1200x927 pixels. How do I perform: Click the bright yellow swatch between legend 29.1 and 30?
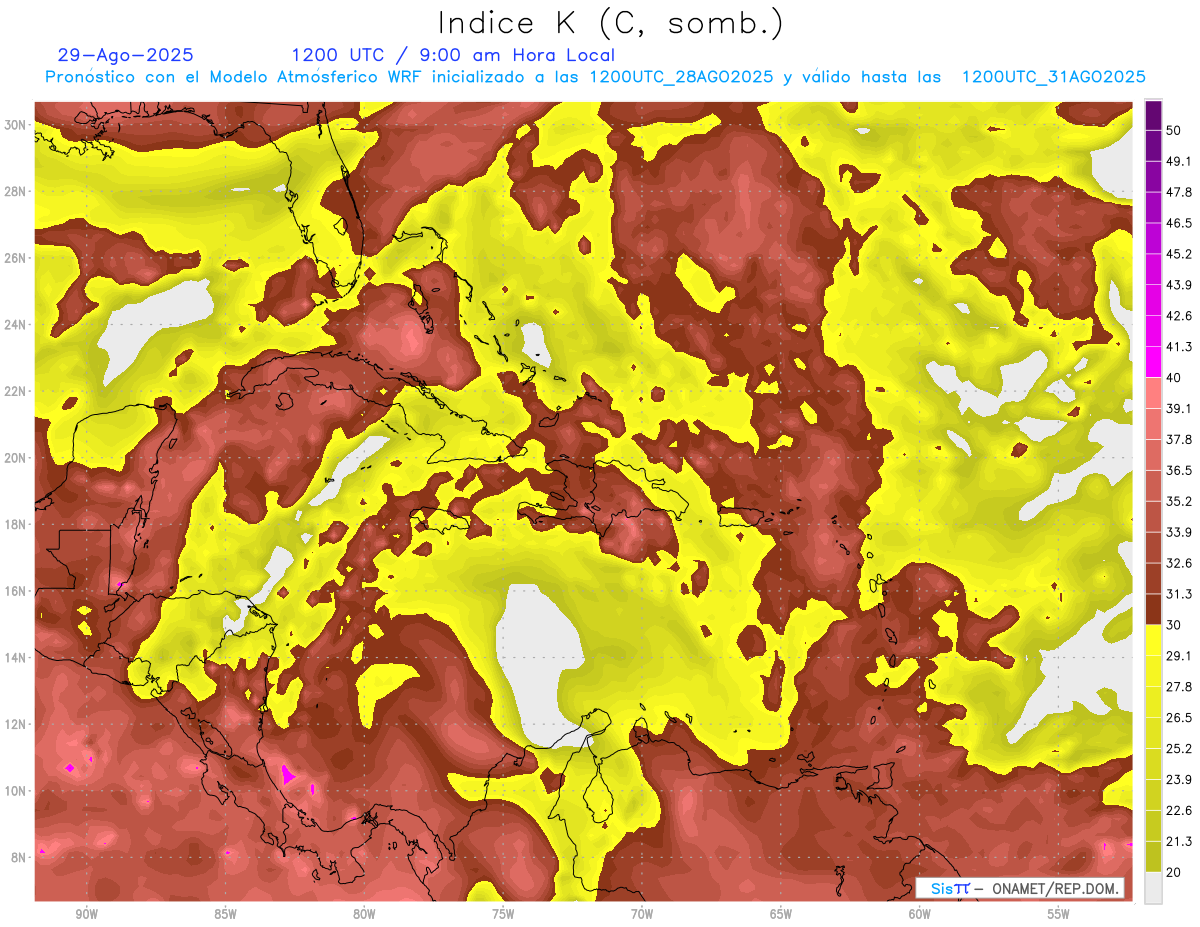tap(1154, 640)
